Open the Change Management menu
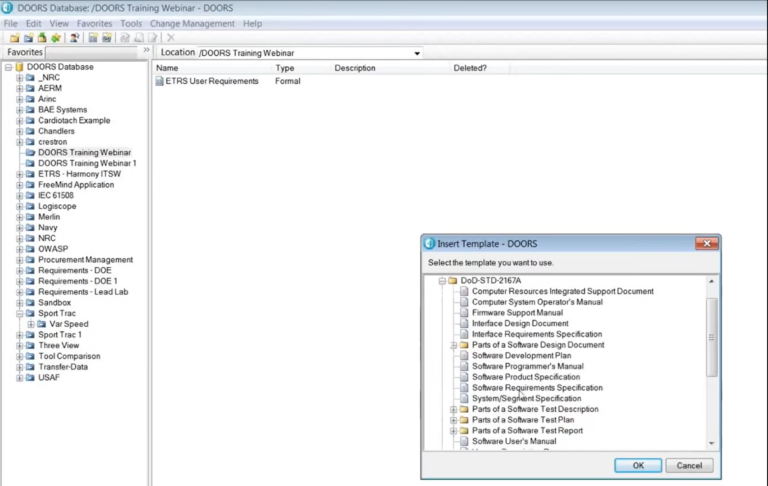Image resolution: width=768 pixels, height=486 pixels. point(192,24)
